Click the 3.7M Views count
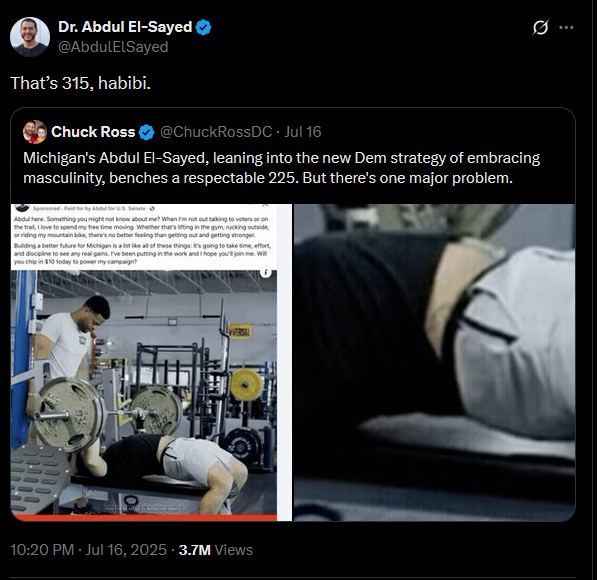This screenshot has height=580, width=597. [x=215, y=550]
